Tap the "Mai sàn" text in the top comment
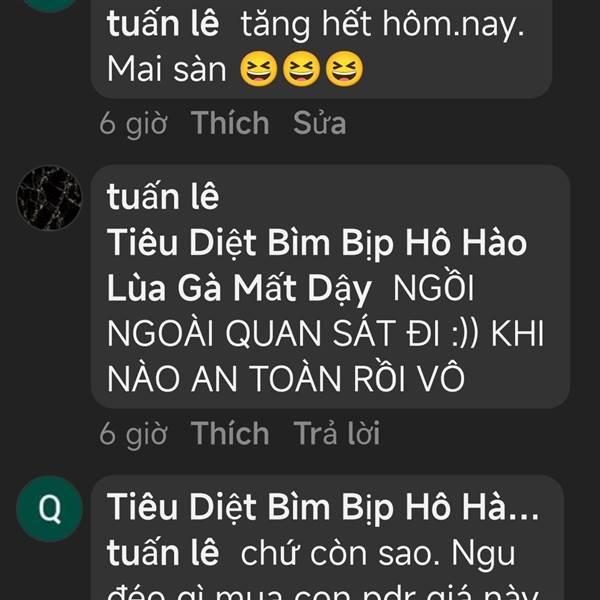The height and width of the screenshot is (600, 600). [167, 69]
